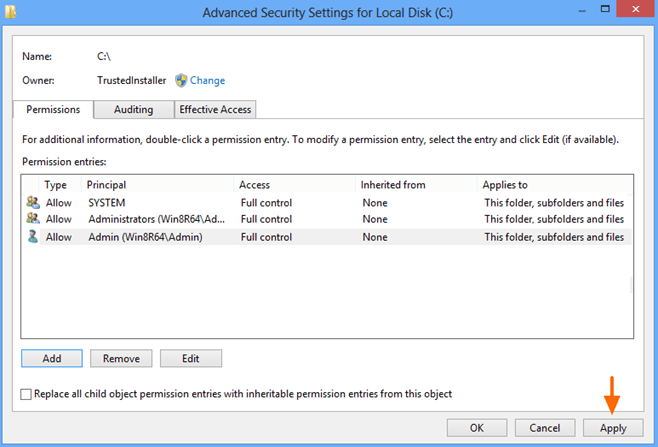
Task: Click the UAC shield icon beside Change
Action: 181,80
